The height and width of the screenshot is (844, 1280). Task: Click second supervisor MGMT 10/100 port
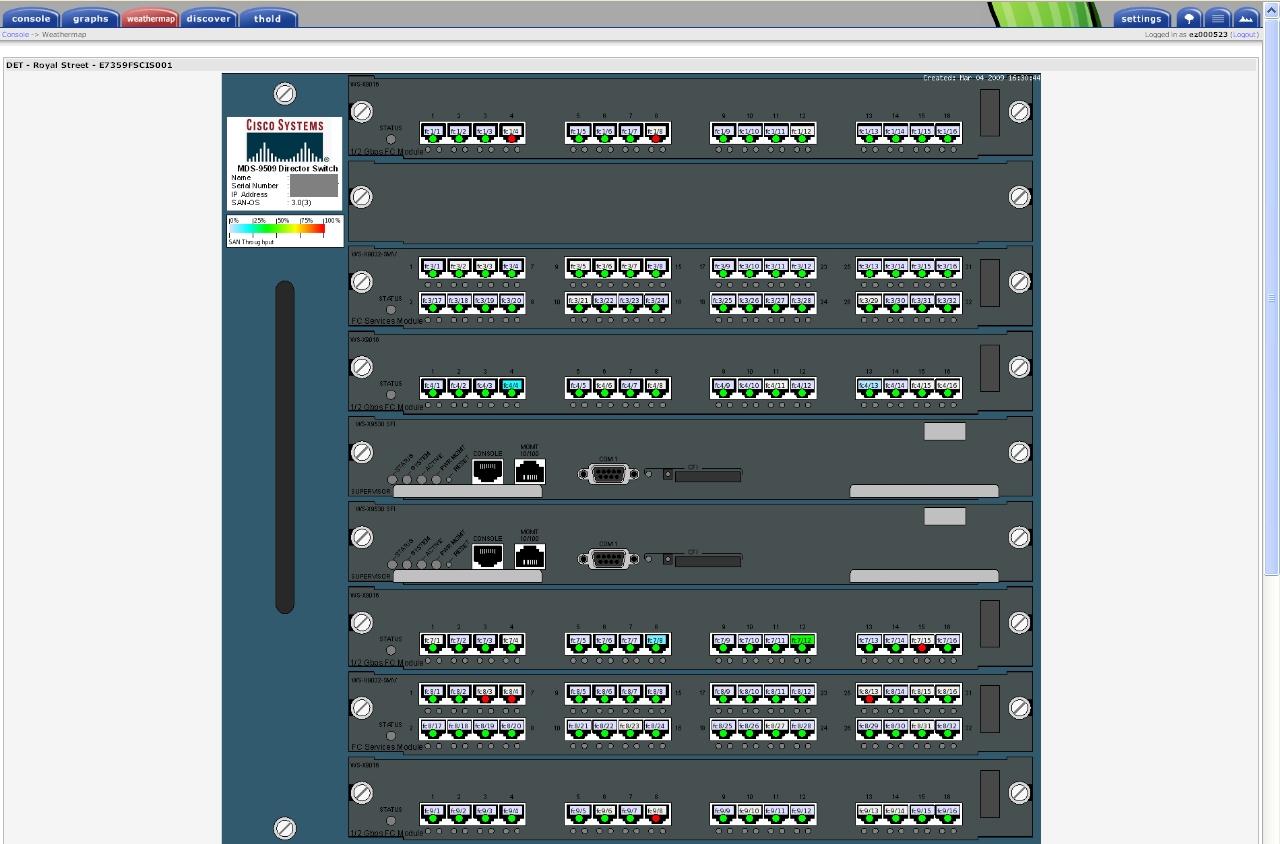529,556
